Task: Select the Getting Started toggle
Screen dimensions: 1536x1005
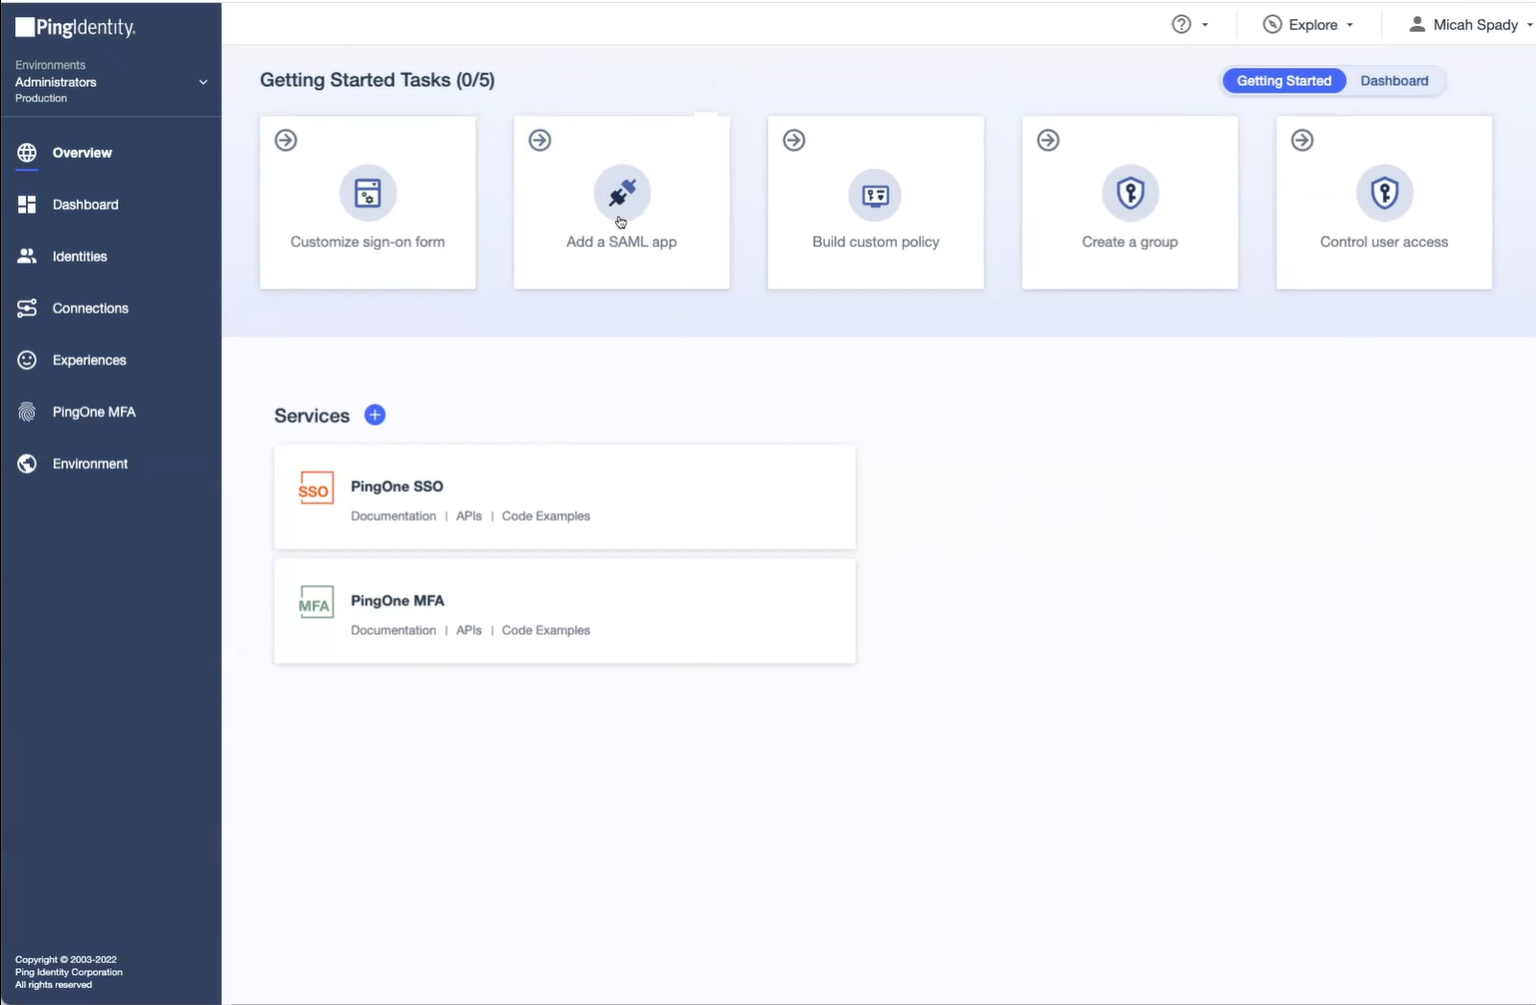Action: point(1284,80)
